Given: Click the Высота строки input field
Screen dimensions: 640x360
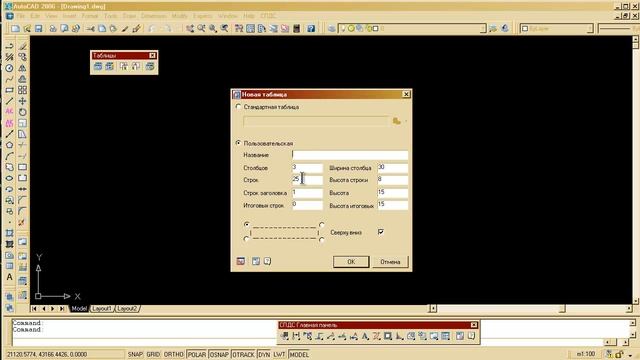Looking at the screenshot, I should point(393,180).
